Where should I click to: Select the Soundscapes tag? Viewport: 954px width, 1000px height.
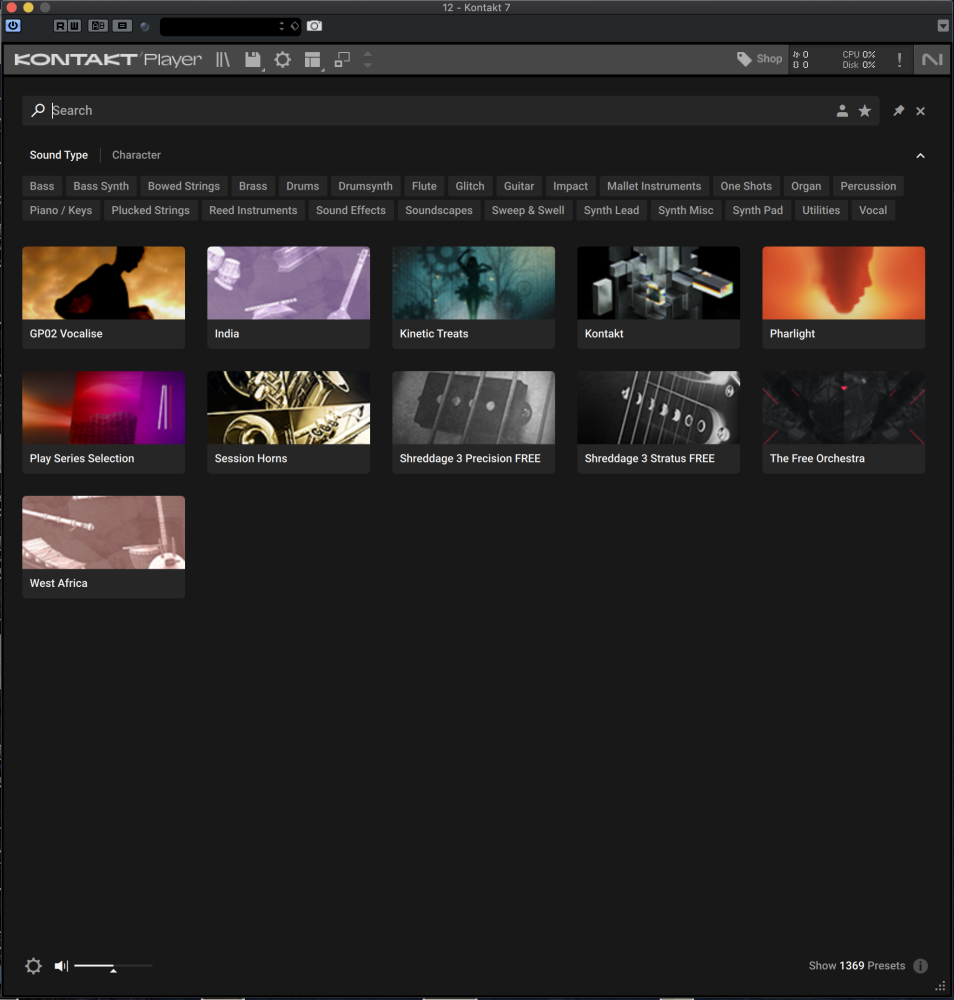(x=439, y=210)
